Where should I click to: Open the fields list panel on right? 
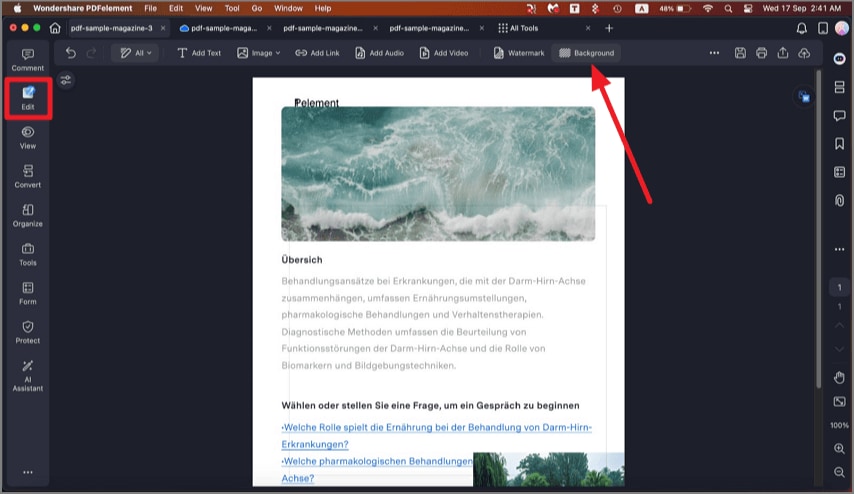point(839,172)
